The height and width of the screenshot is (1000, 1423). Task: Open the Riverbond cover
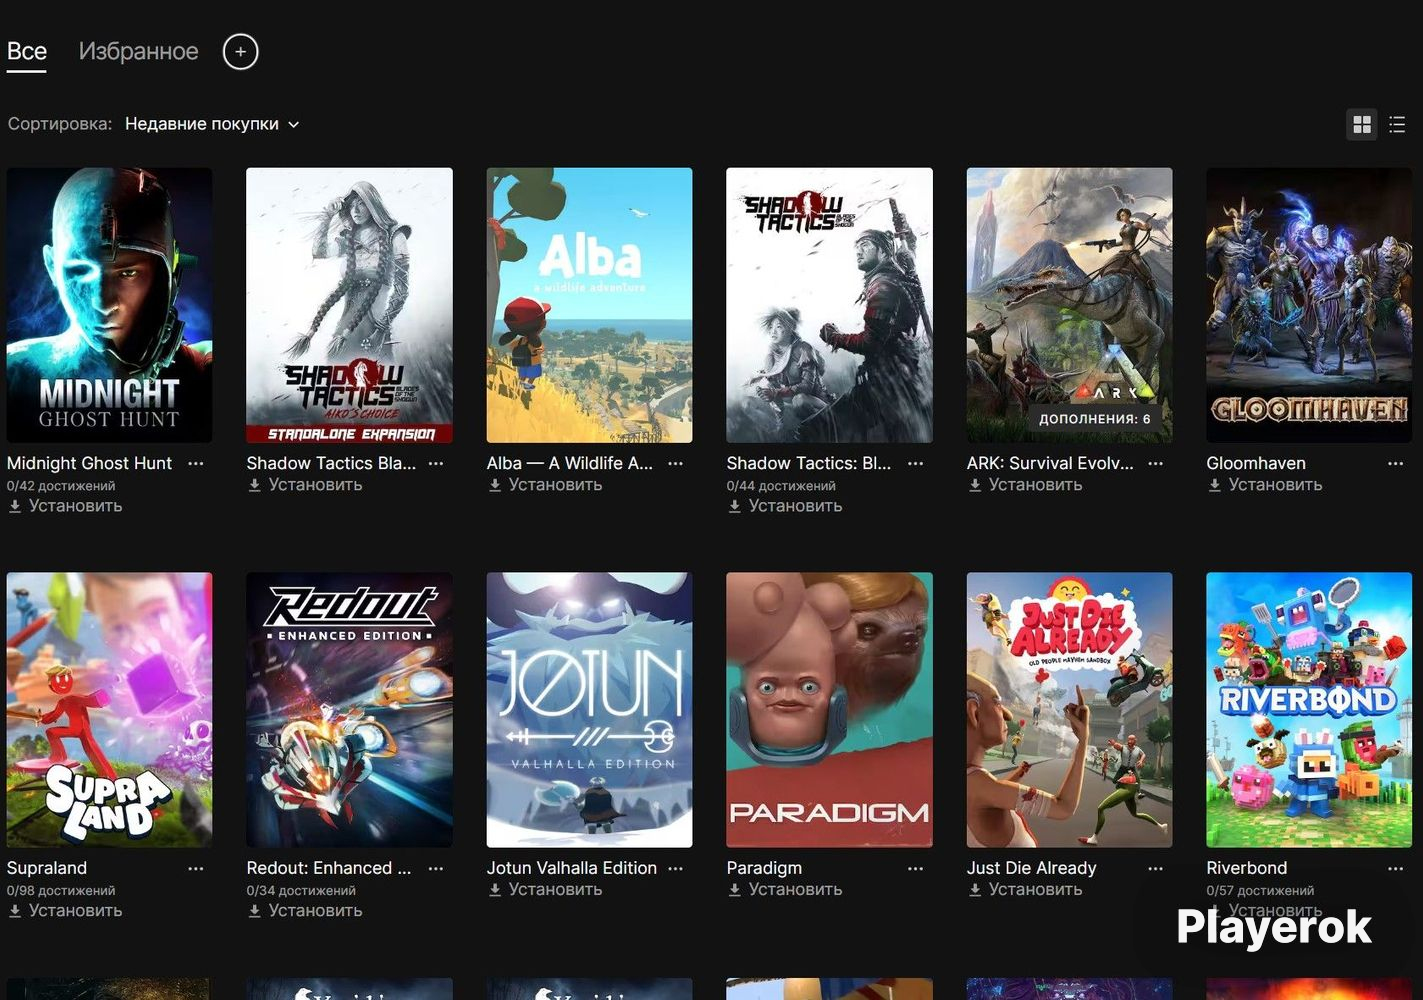tap(1309, 710)
